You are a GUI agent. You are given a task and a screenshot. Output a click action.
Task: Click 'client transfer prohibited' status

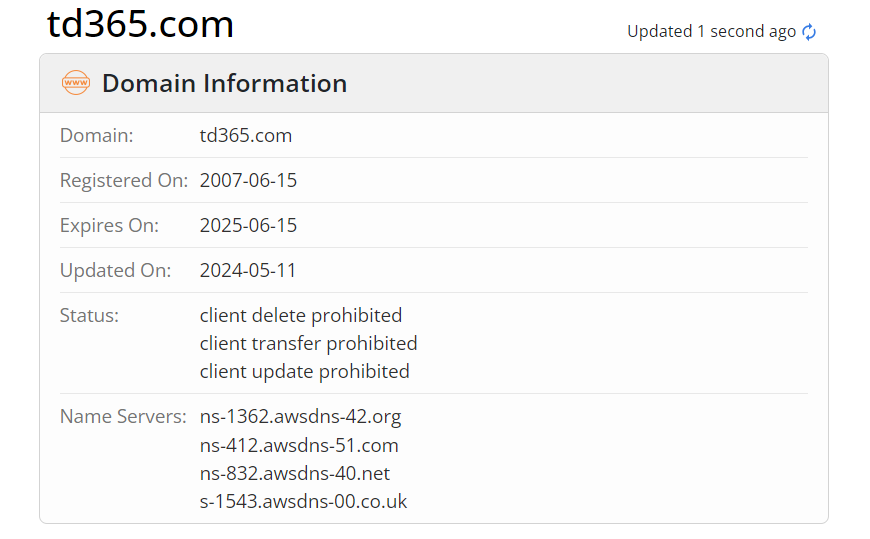pyautogui.click(x=308, y=343)
